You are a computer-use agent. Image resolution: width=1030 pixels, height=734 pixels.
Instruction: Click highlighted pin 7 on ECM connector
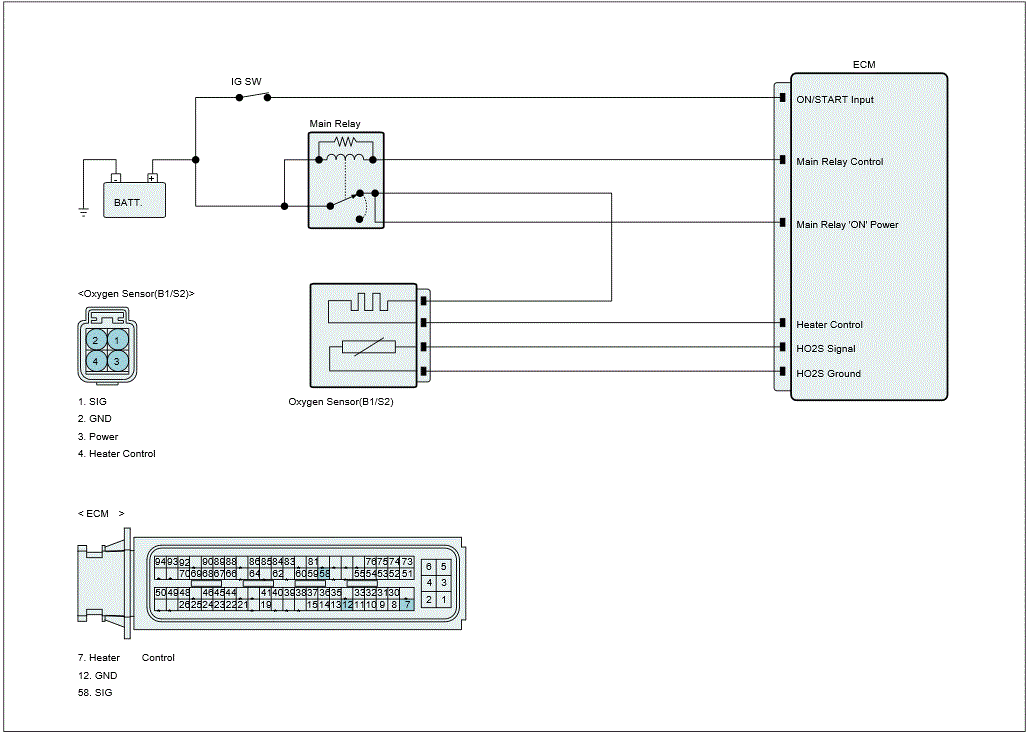pos(407,604)
